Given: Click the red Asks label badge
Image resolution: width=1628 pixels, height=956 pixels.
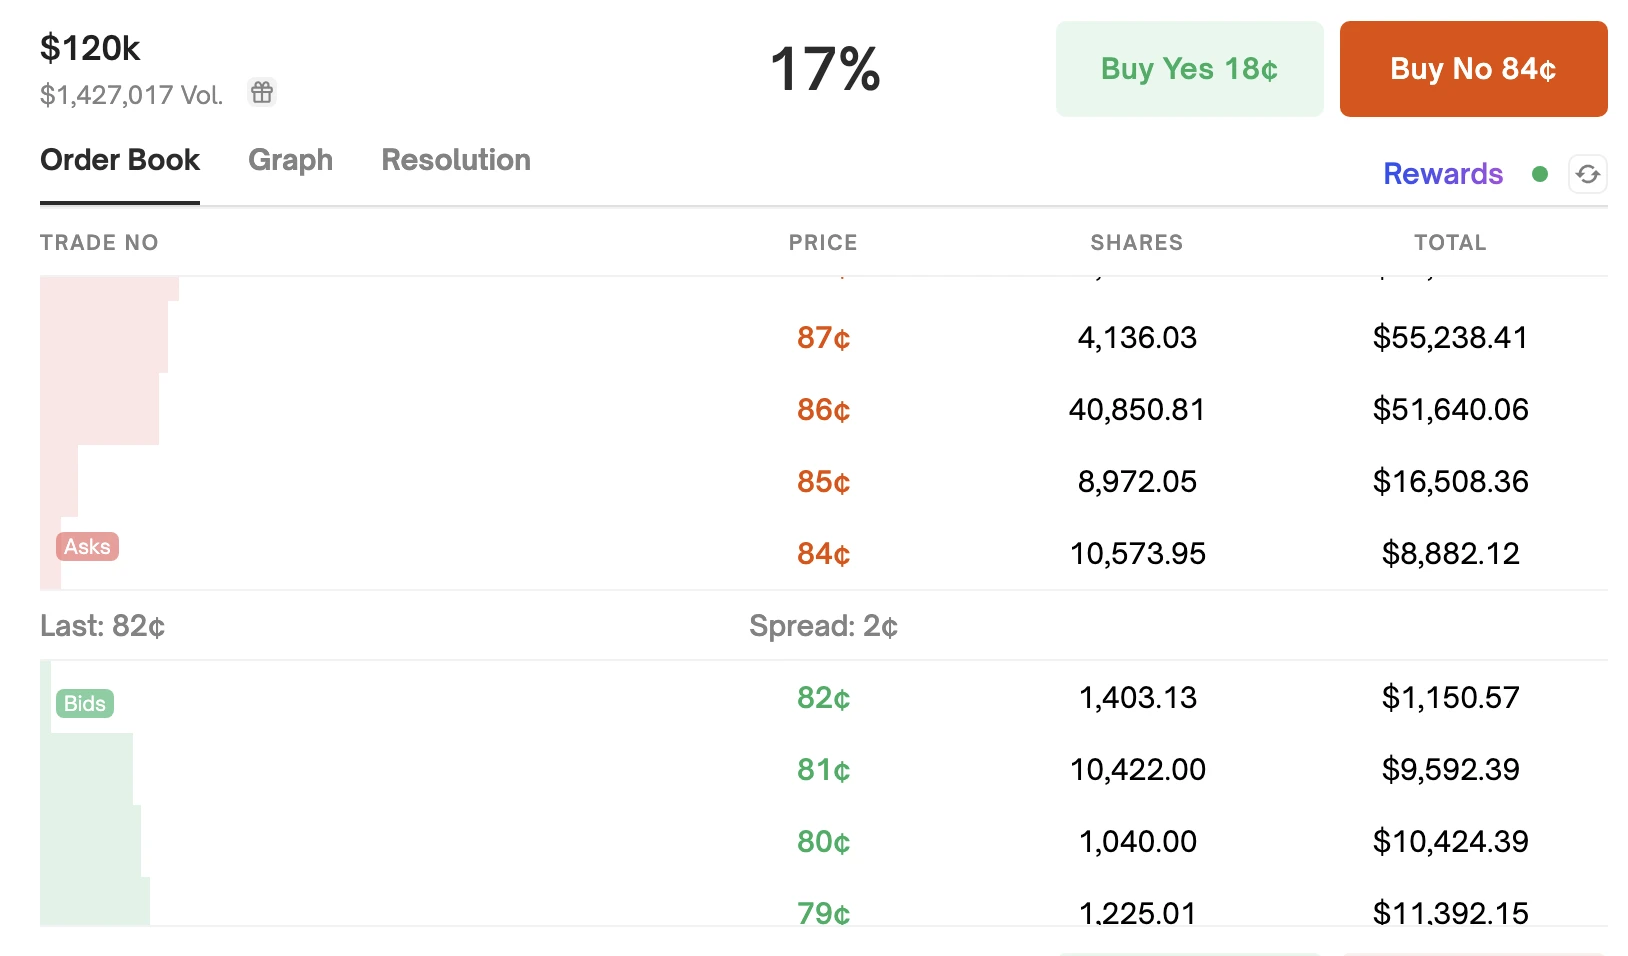Looking at the screenshot, I should [87, 547].
